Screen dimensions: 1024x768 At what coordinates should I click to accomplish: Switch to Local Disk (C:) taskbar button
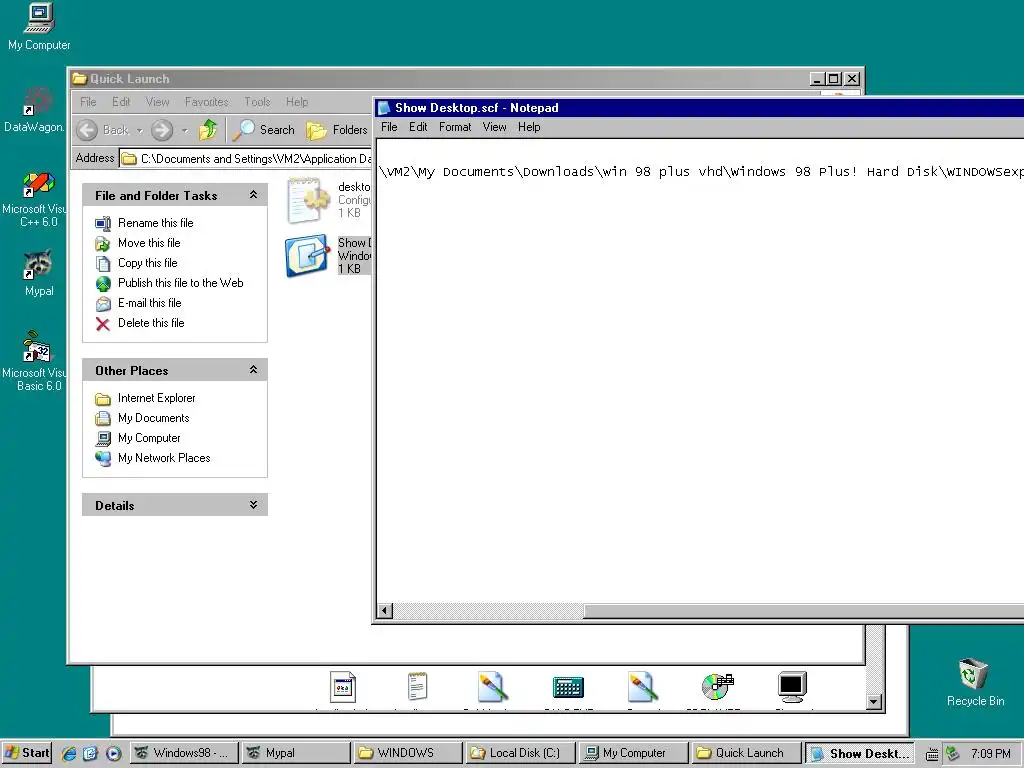[521, 753]
